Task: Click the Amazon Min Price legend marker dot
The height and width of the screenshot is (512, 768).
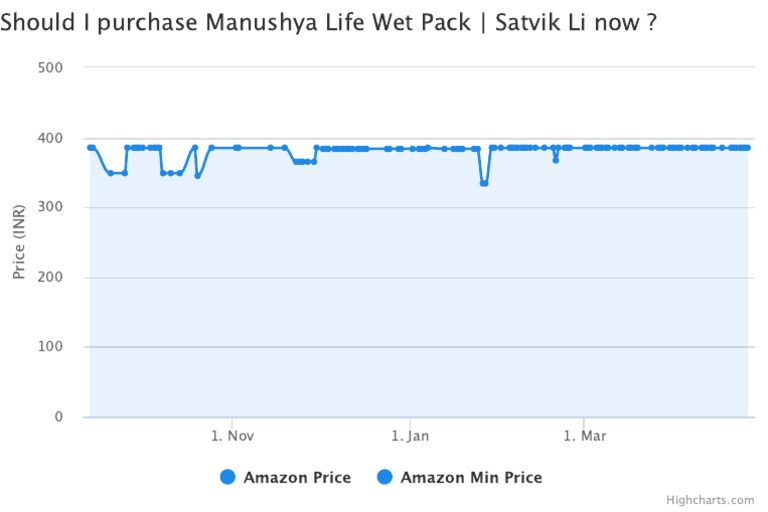Action: tap(384, 478)
